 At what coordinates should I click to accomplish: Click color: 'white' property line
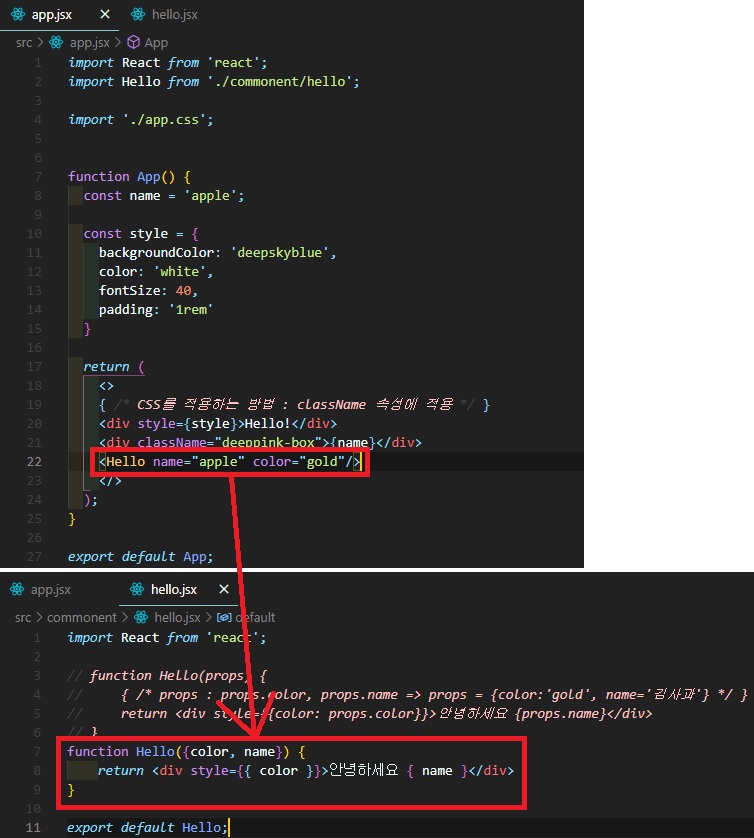pos(156,272)
